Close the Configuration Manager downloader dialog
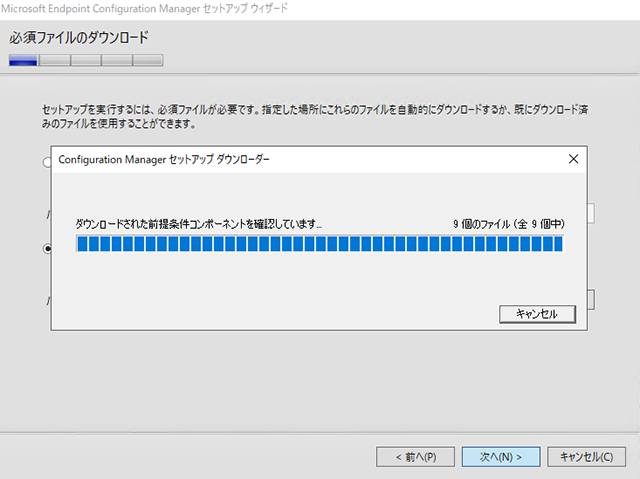Viewport: 640px width, 479px height. pyautogui.click(x=573, y=159)
